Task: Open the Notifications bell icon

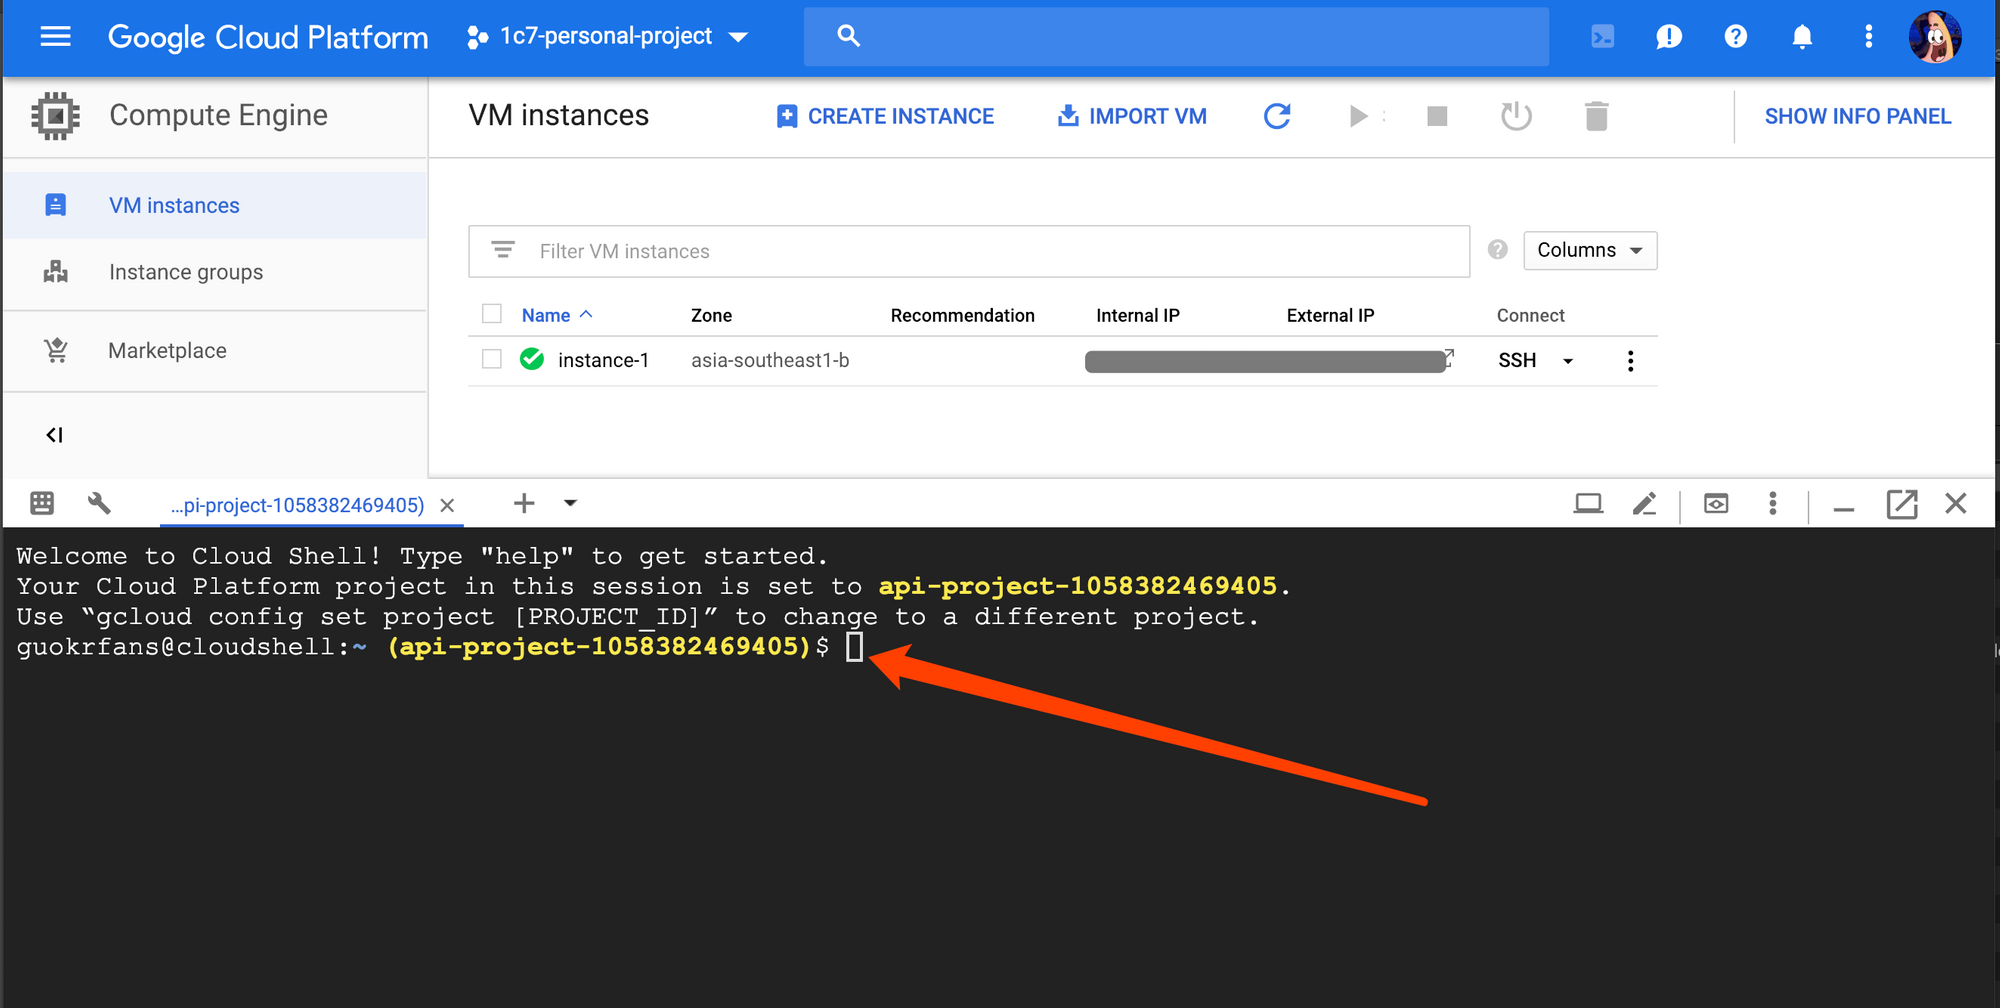Action: (1801, 36)
